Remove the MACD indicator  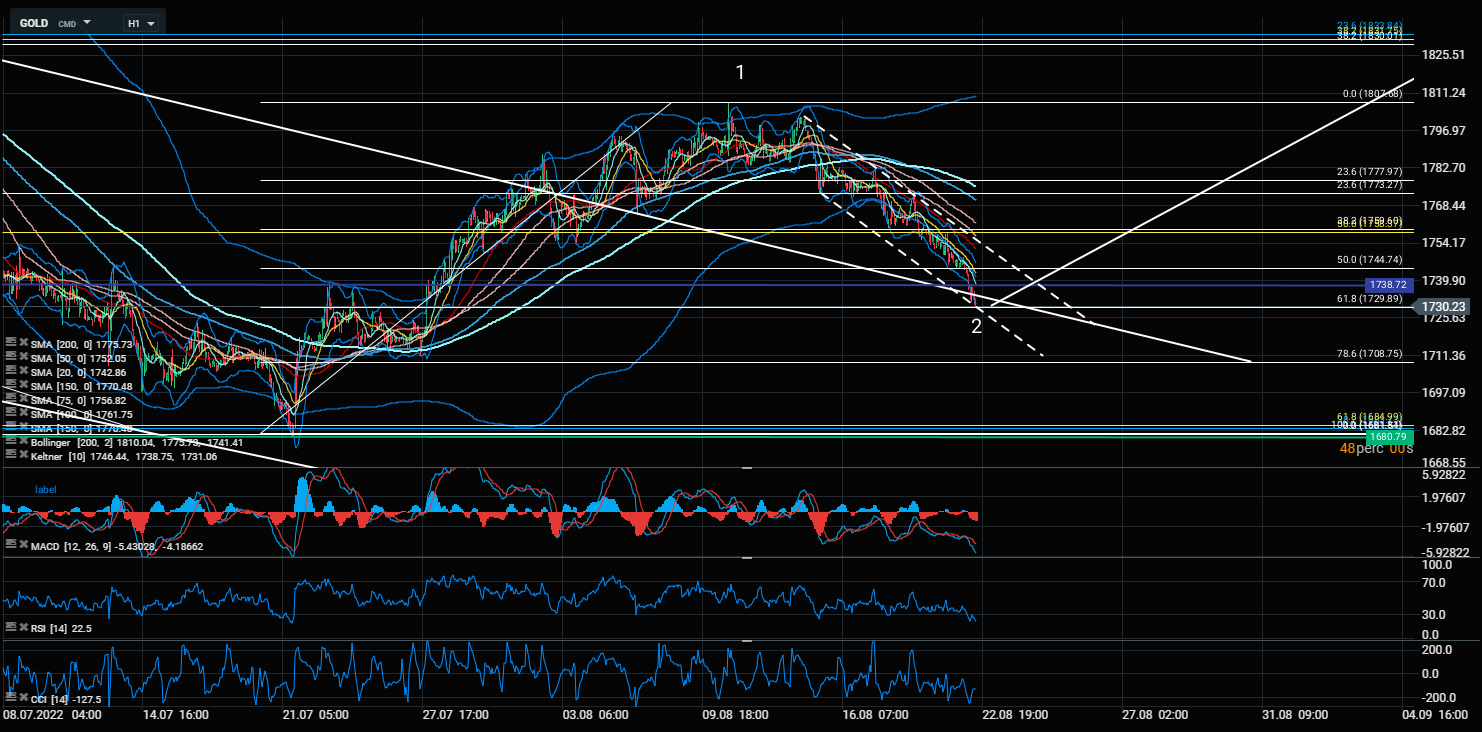(22, 547)
